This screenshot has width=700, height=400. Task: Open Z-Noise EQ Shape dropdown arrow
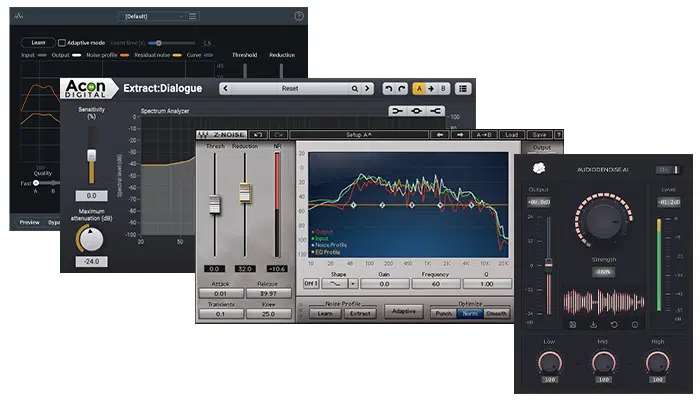[353, 283]
